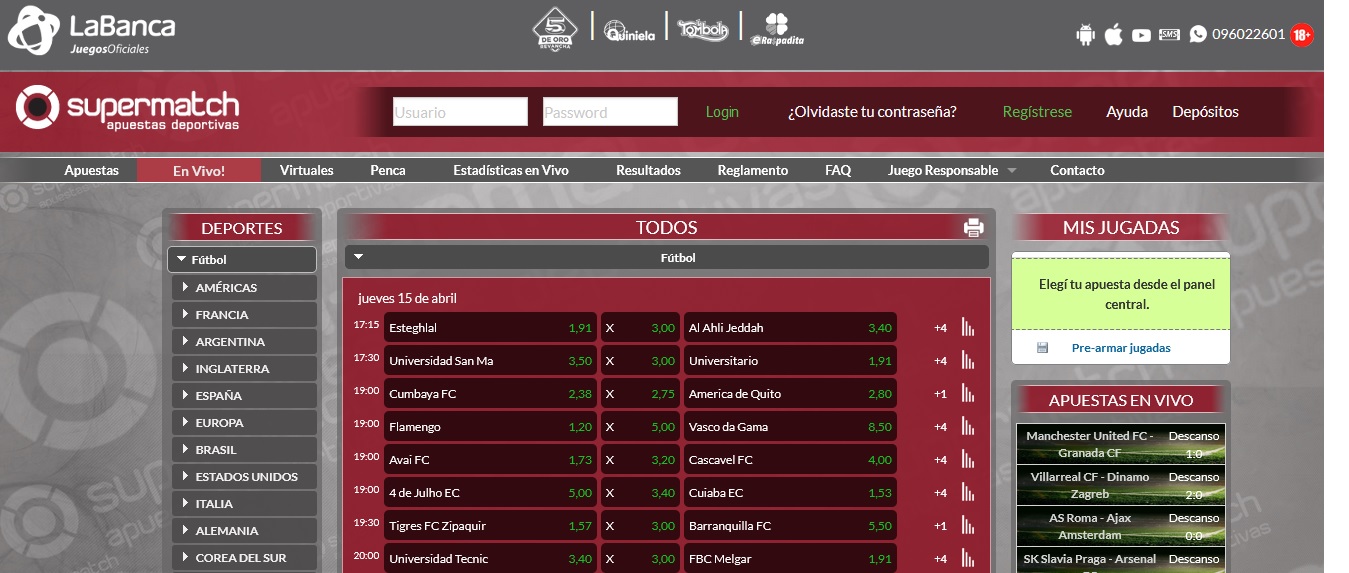1349x573 pixels.
Task: Switch to the En Vivo! tab
Action: click(x=199, y=171)
